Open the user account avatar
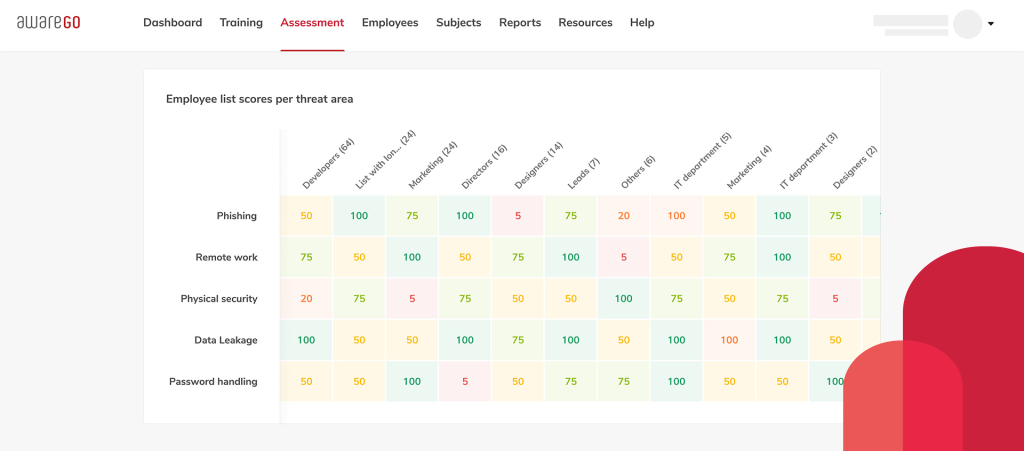The image size is (1024, 451). 967,24
